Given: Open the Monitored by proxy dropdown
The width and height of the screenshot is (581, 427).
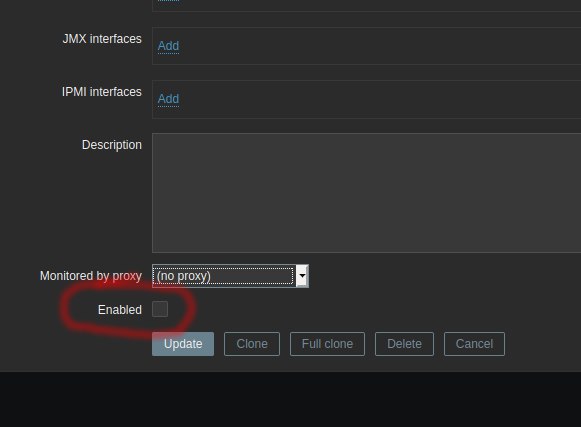Looking at the screenshot, I should [230, 276].
